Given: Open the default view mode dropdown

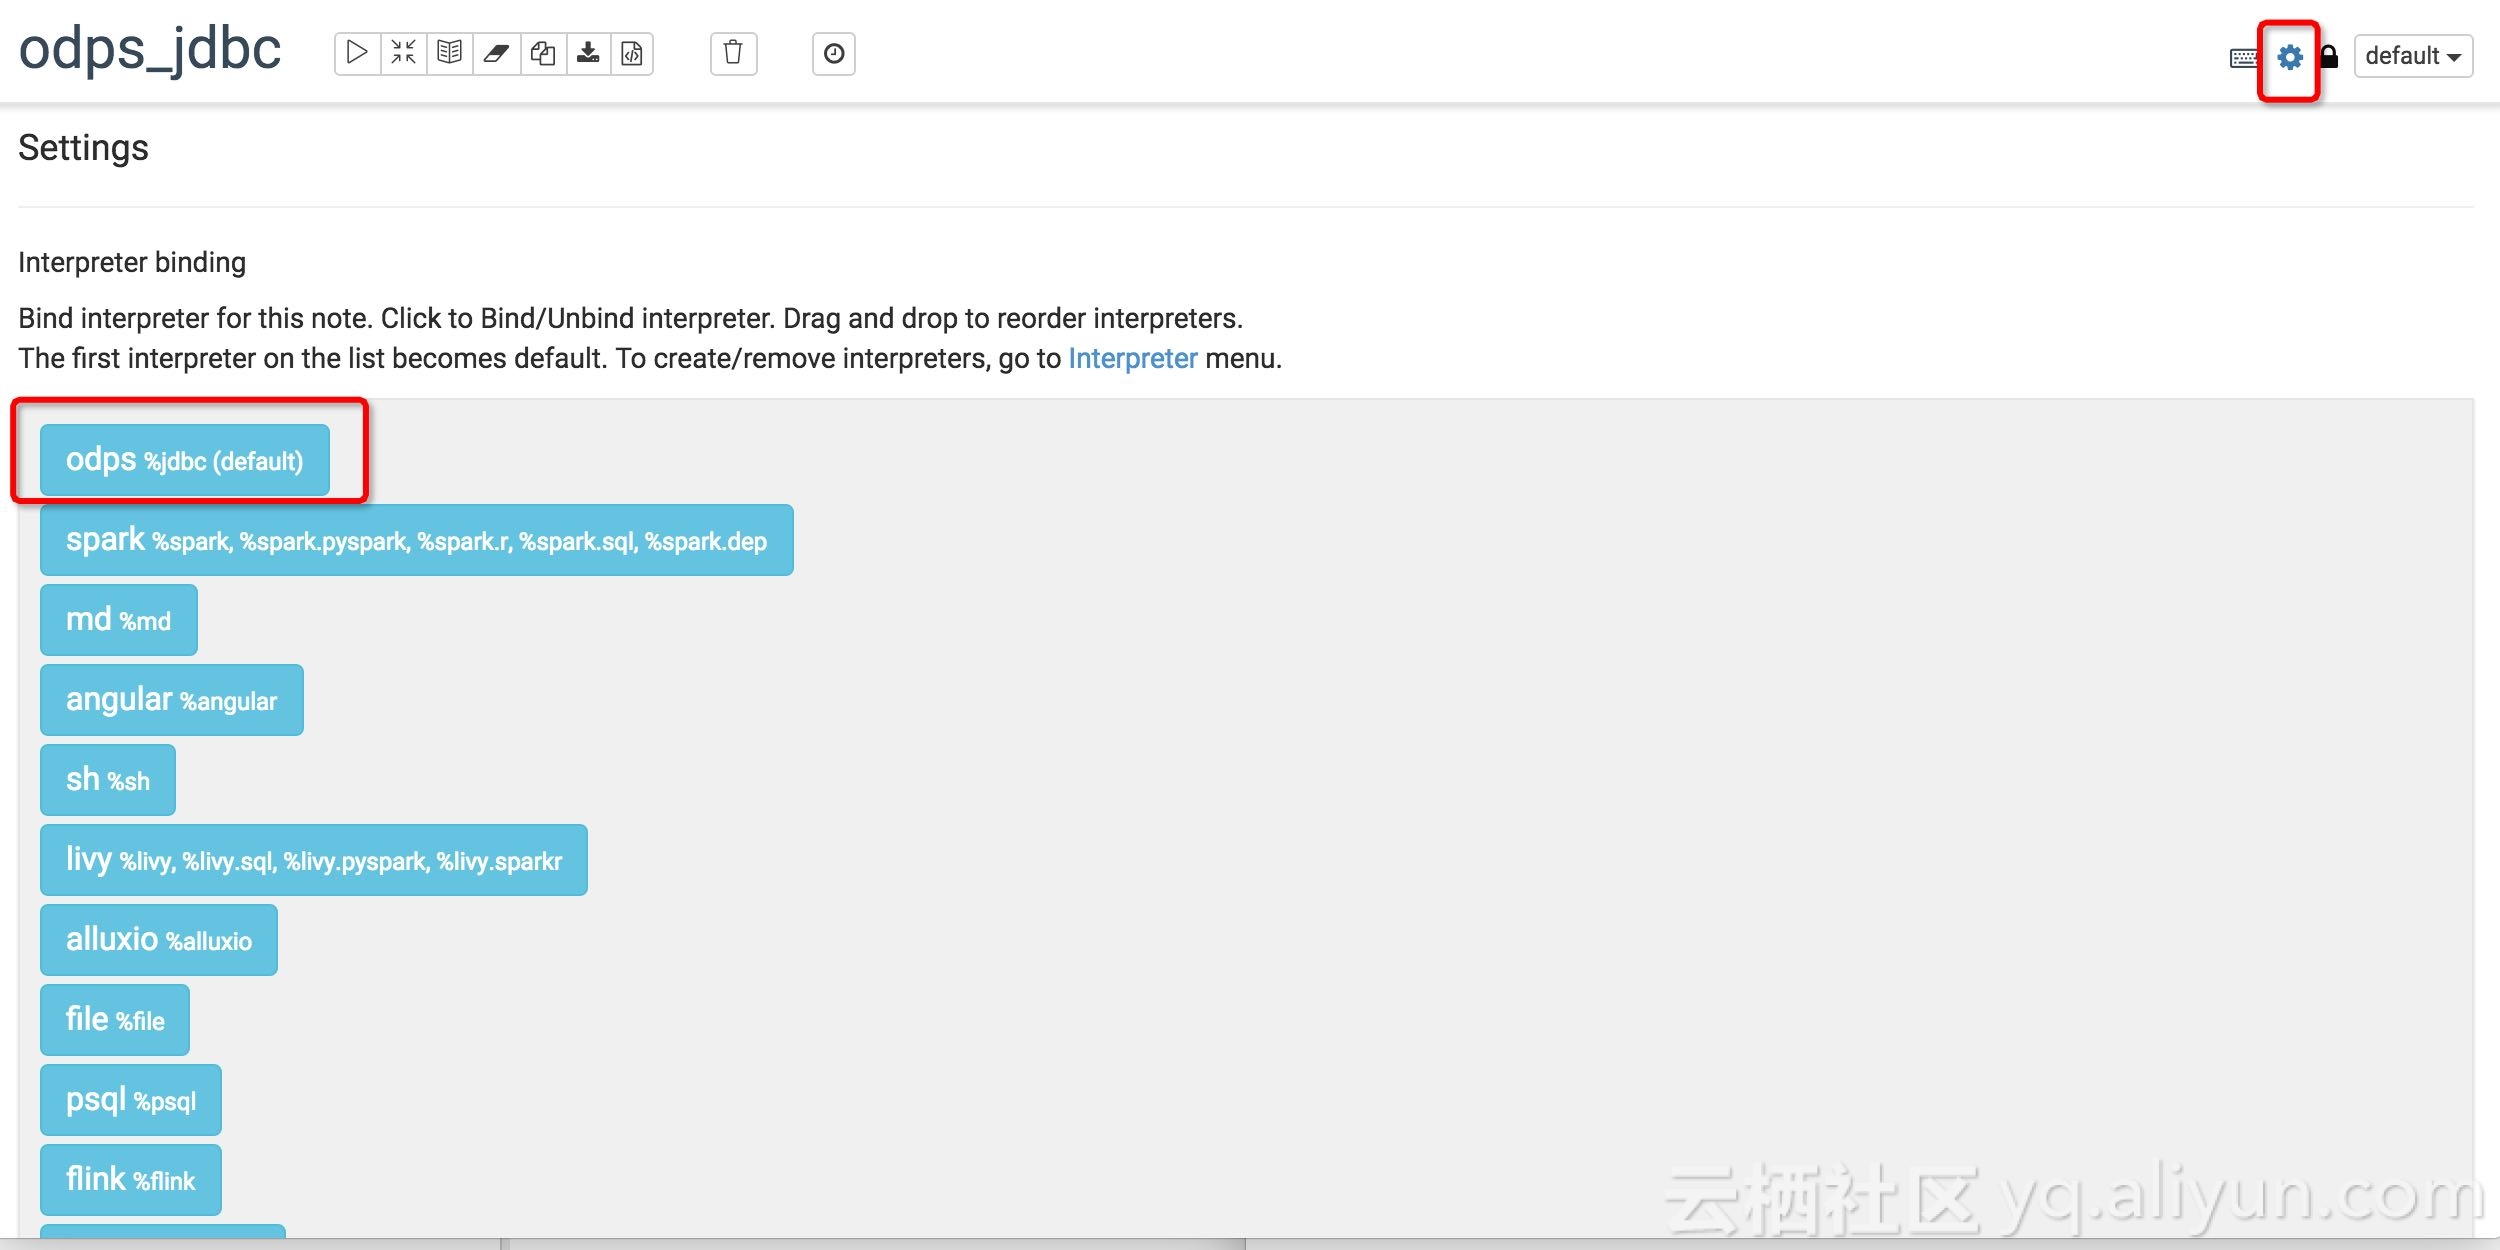Looking at the screenshot, I should (x=2412, y=56).
